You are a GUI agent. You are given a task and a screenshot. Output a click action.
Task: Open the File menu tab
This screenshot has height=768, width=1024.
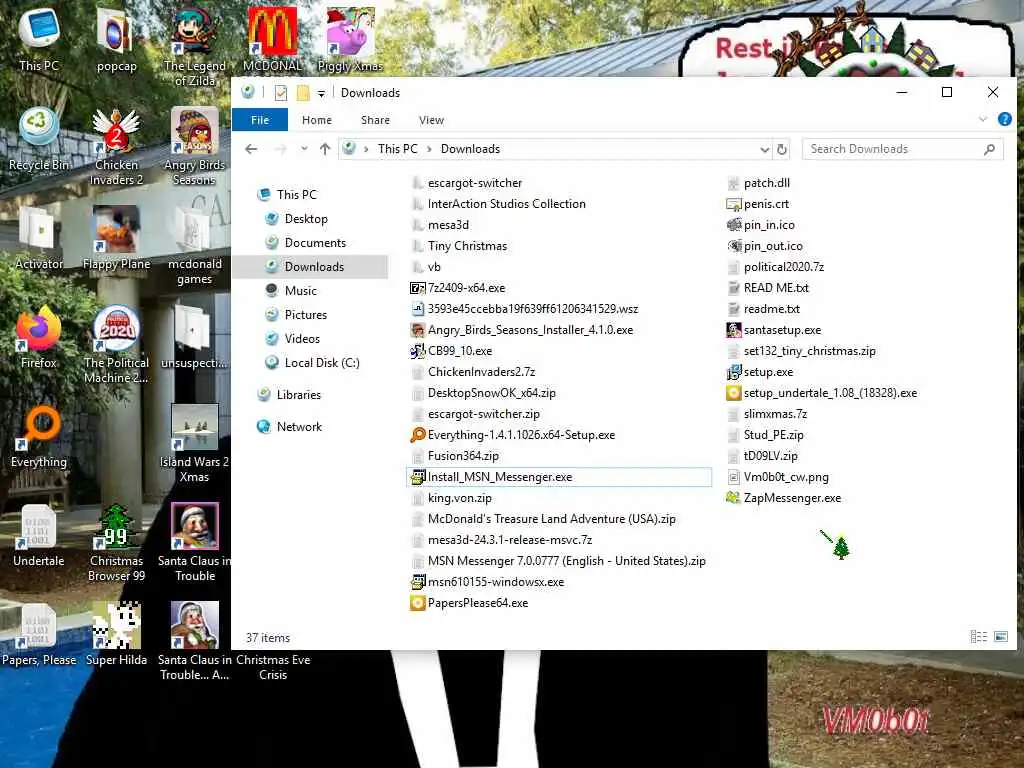click(x=260, y=120)
